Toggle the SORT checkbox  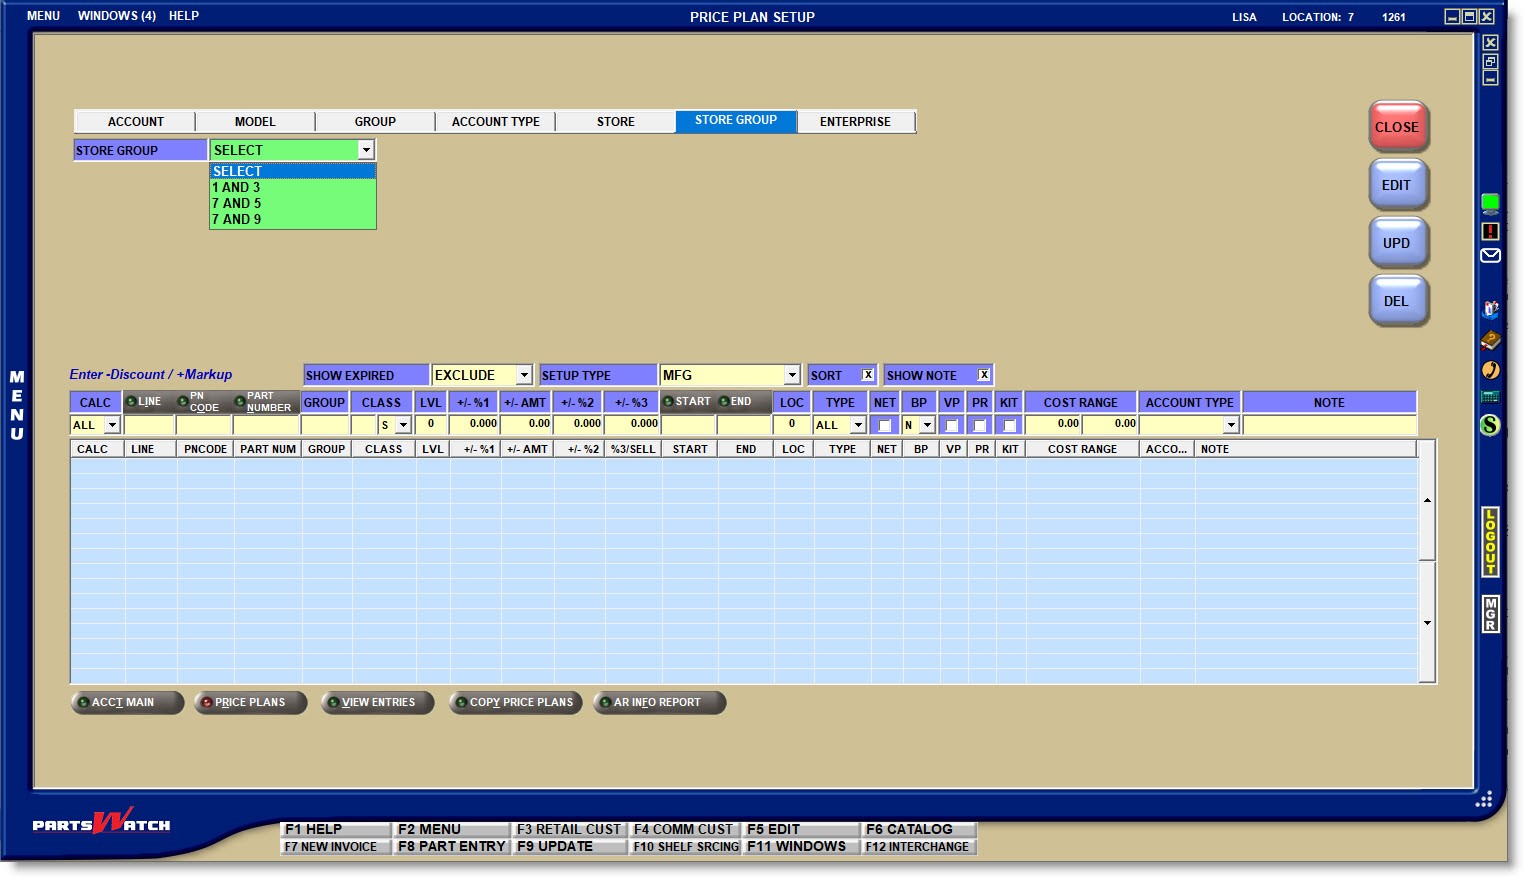[867, 375]
